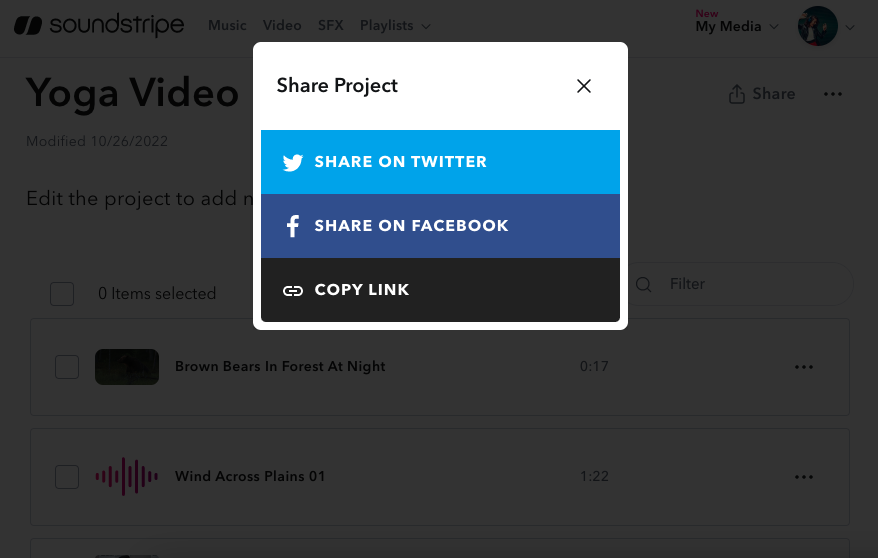878x558 pixels.
Task: Click the chain link icon
Action: (292, 291)
